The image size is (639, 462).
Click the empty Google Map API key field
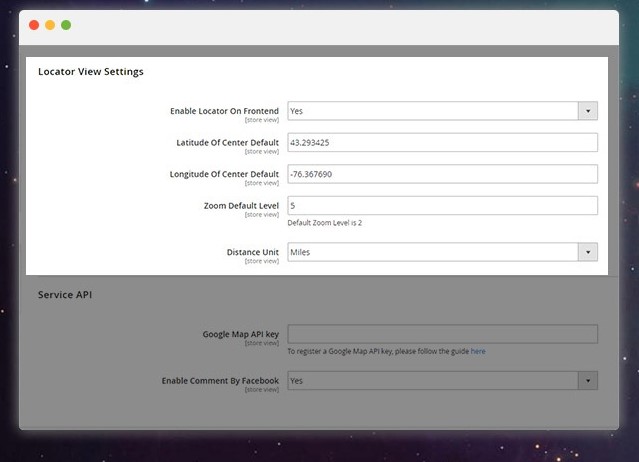442,334
